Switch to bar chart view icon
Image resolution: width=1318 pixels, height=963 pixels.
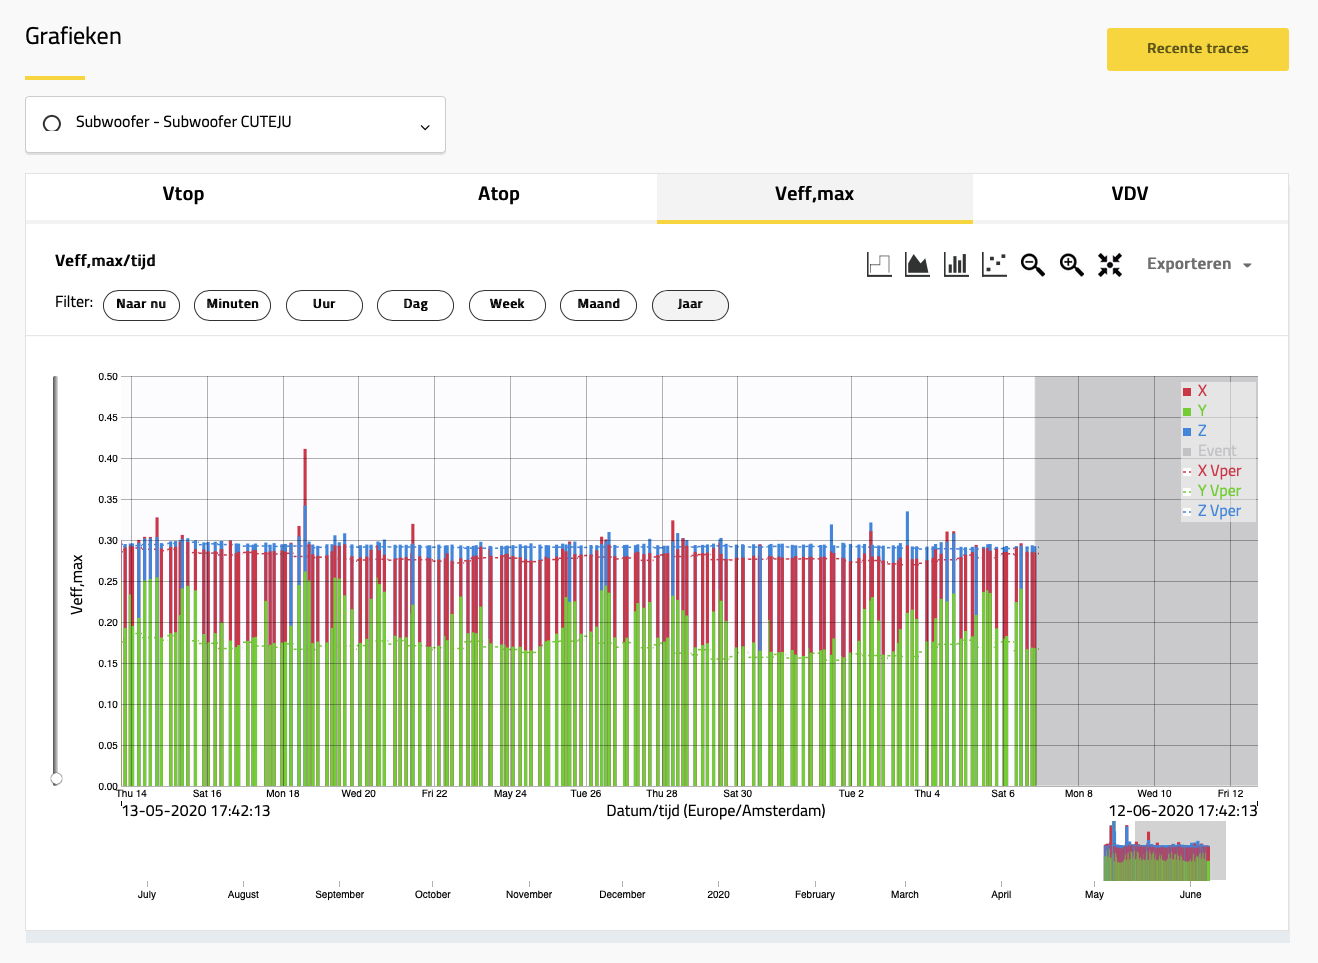coord(956,264)
